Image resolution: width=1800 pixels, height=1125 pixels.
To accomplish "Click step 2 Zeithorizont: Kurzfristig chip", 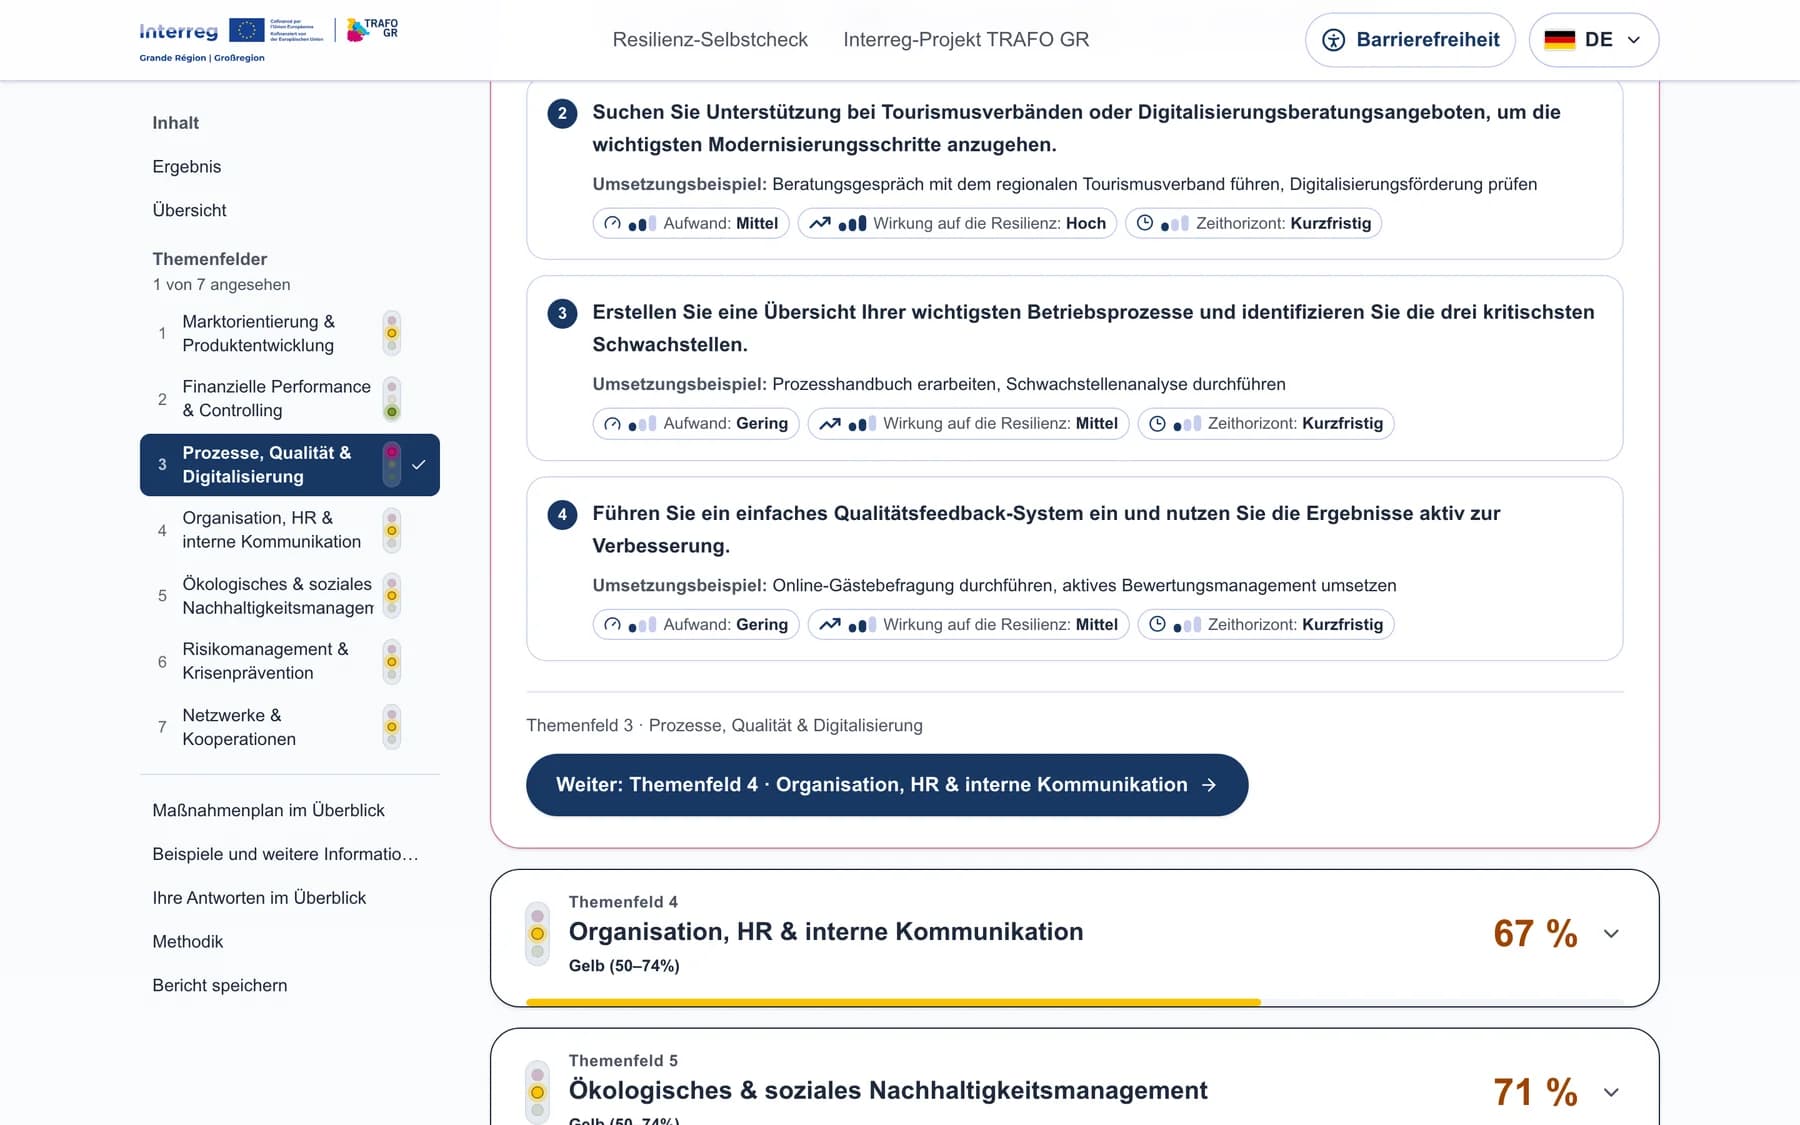I will click(x=1254, y=223).
